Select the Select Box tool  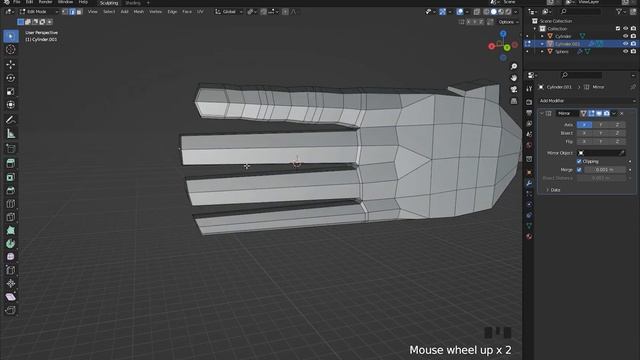tap(11, 36)
